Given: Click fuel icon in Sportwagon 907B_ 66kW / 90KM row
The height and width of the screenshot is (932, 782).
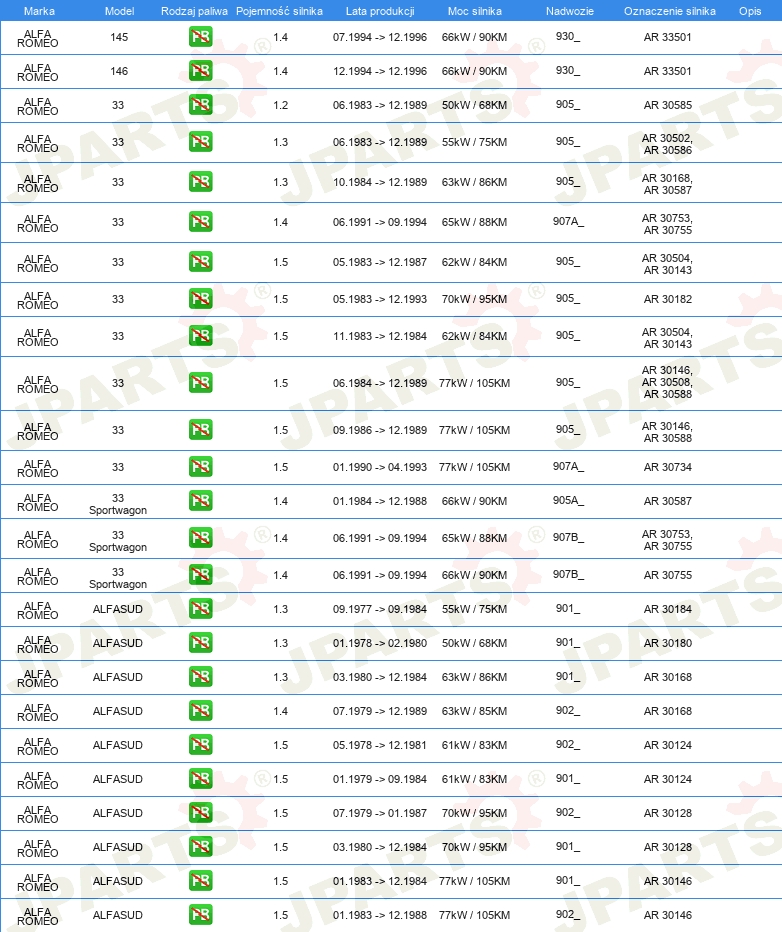Looking at the screenshot, I should point(201,575).
